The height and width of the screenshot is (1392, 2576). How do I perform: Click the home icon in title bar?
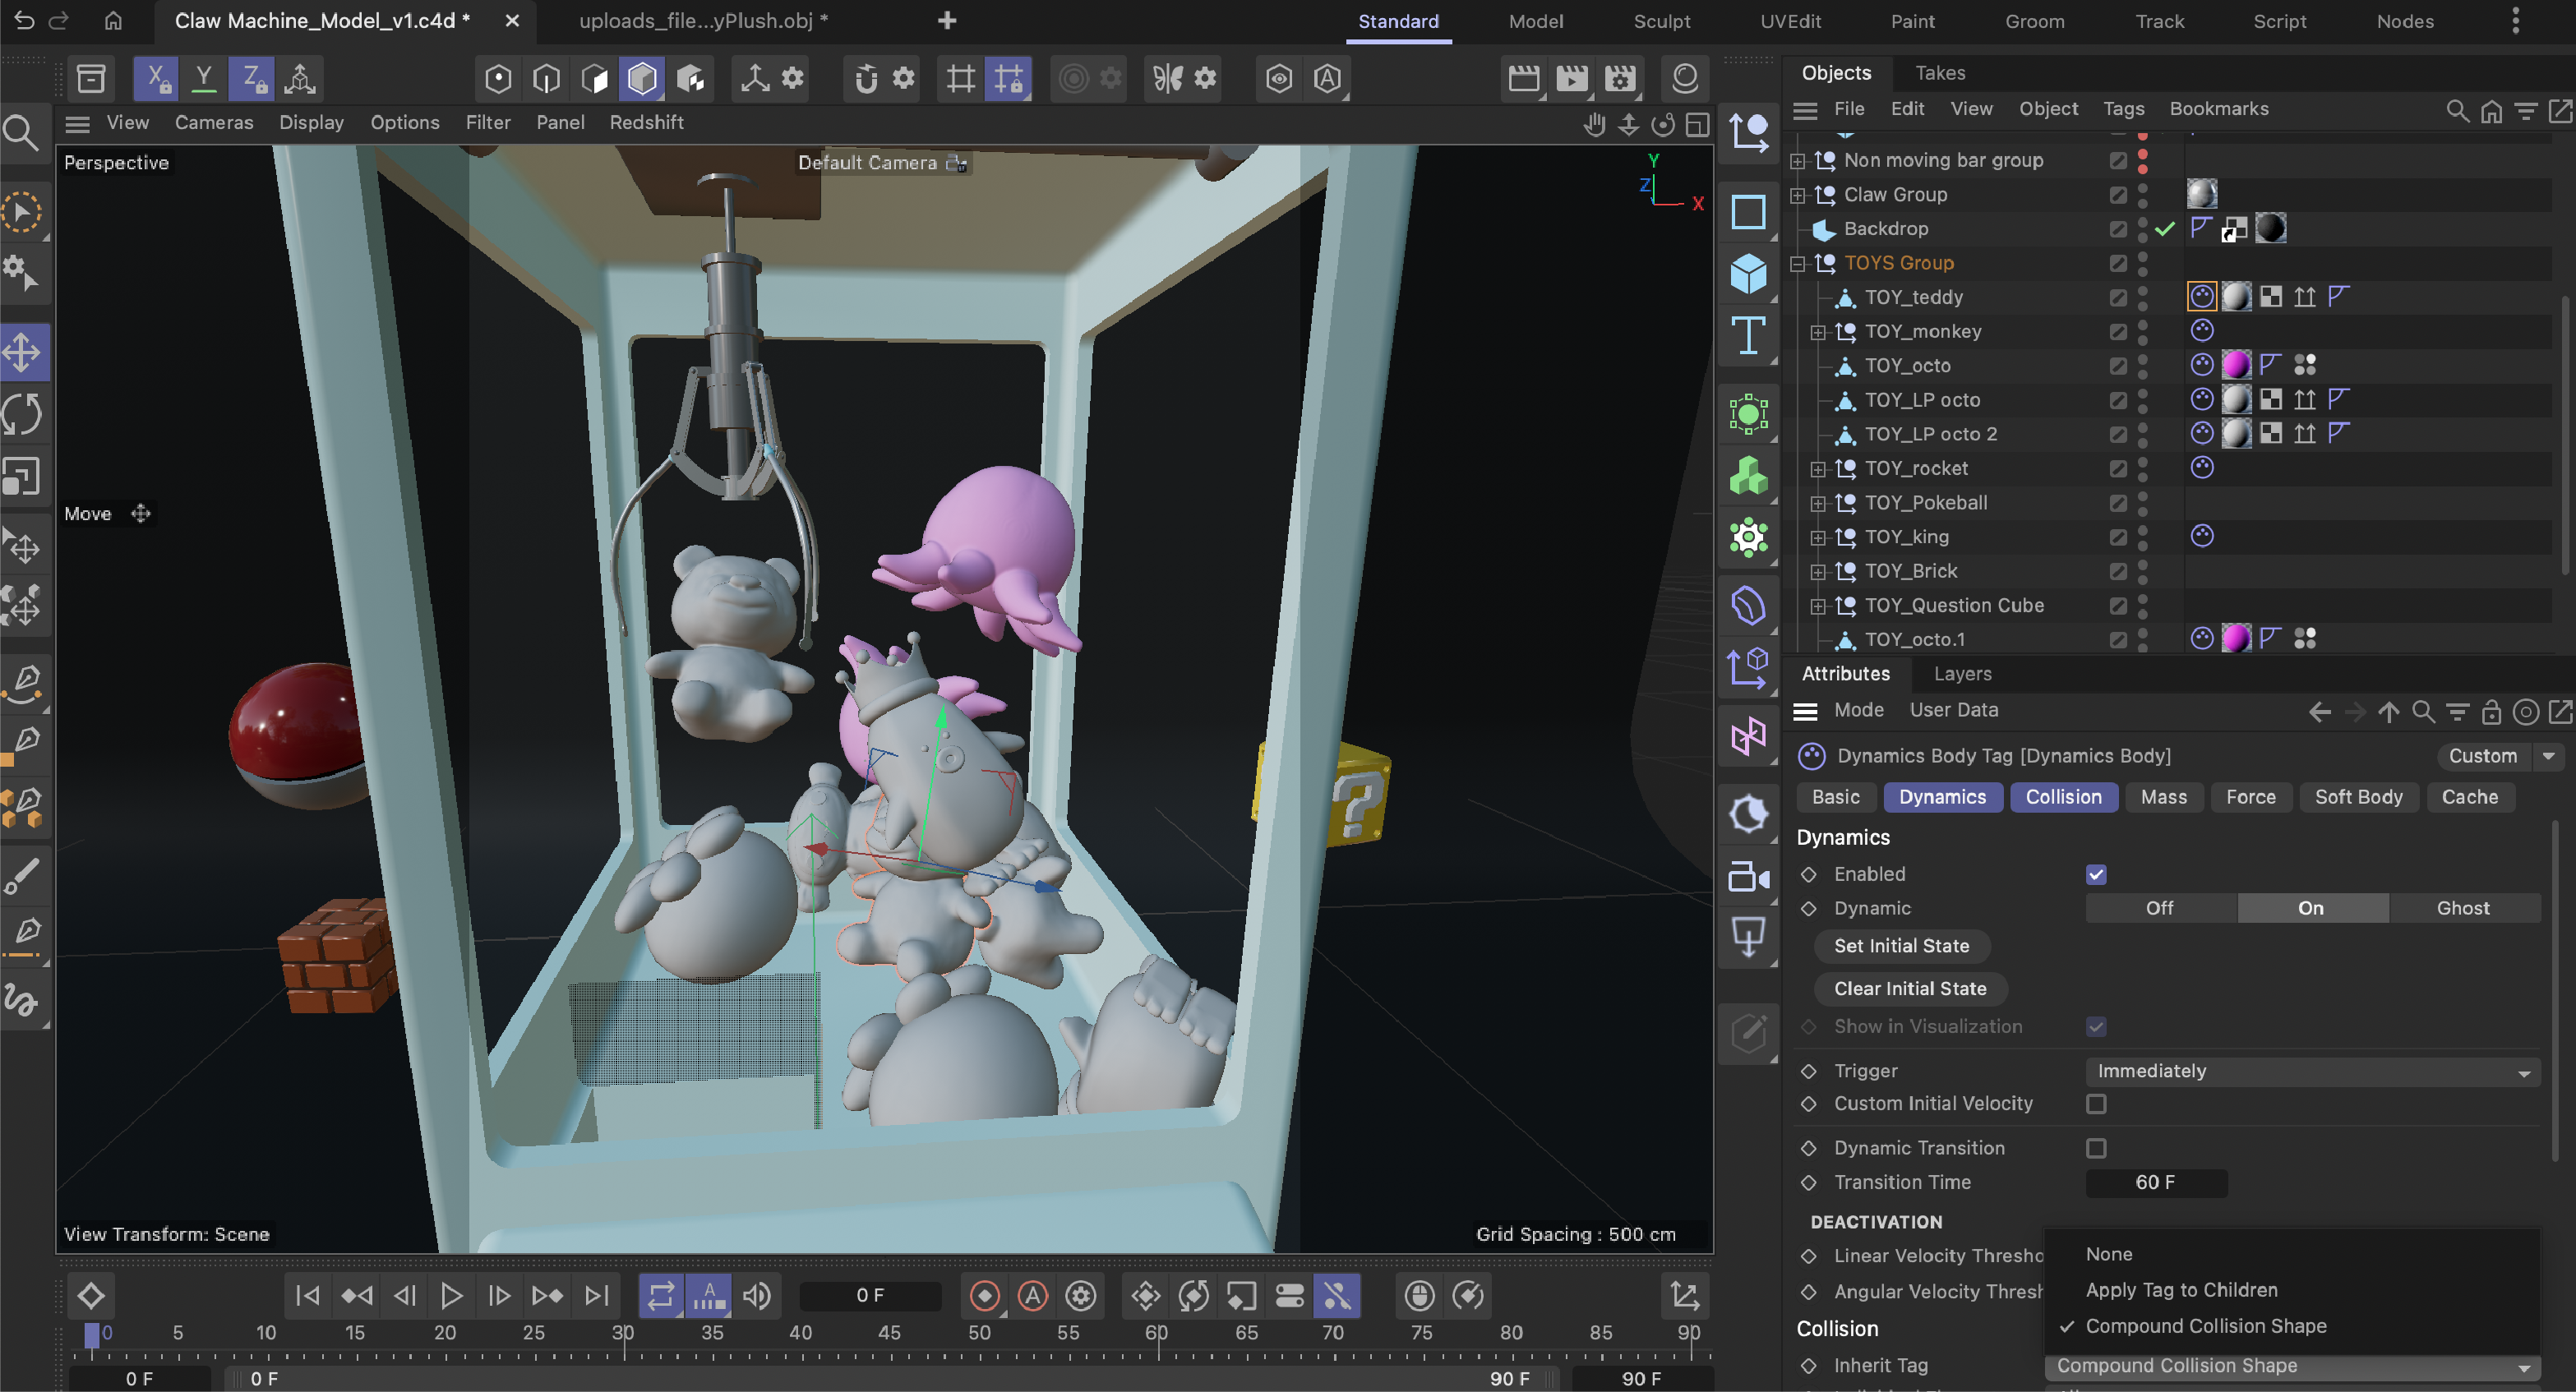click(114, 20)
